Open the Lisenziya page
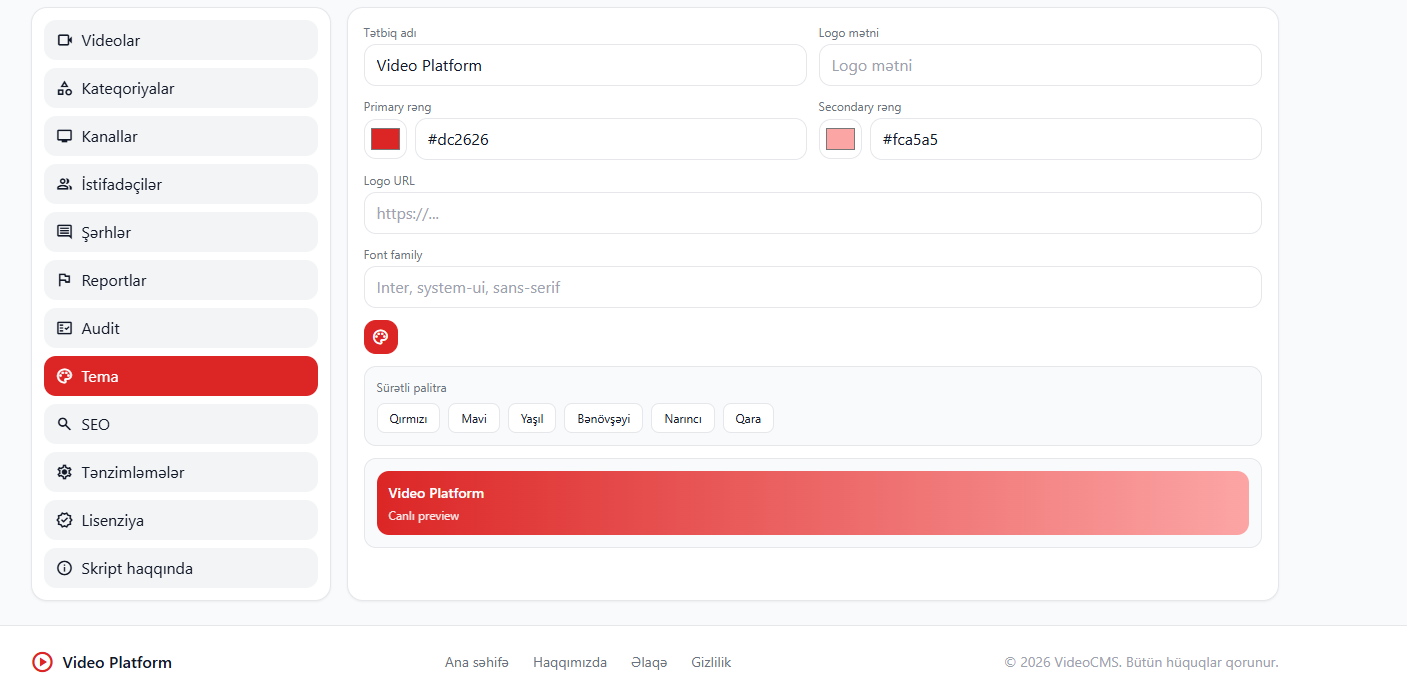This screenshot has width=1407, height=691. [x=180, y=520]
